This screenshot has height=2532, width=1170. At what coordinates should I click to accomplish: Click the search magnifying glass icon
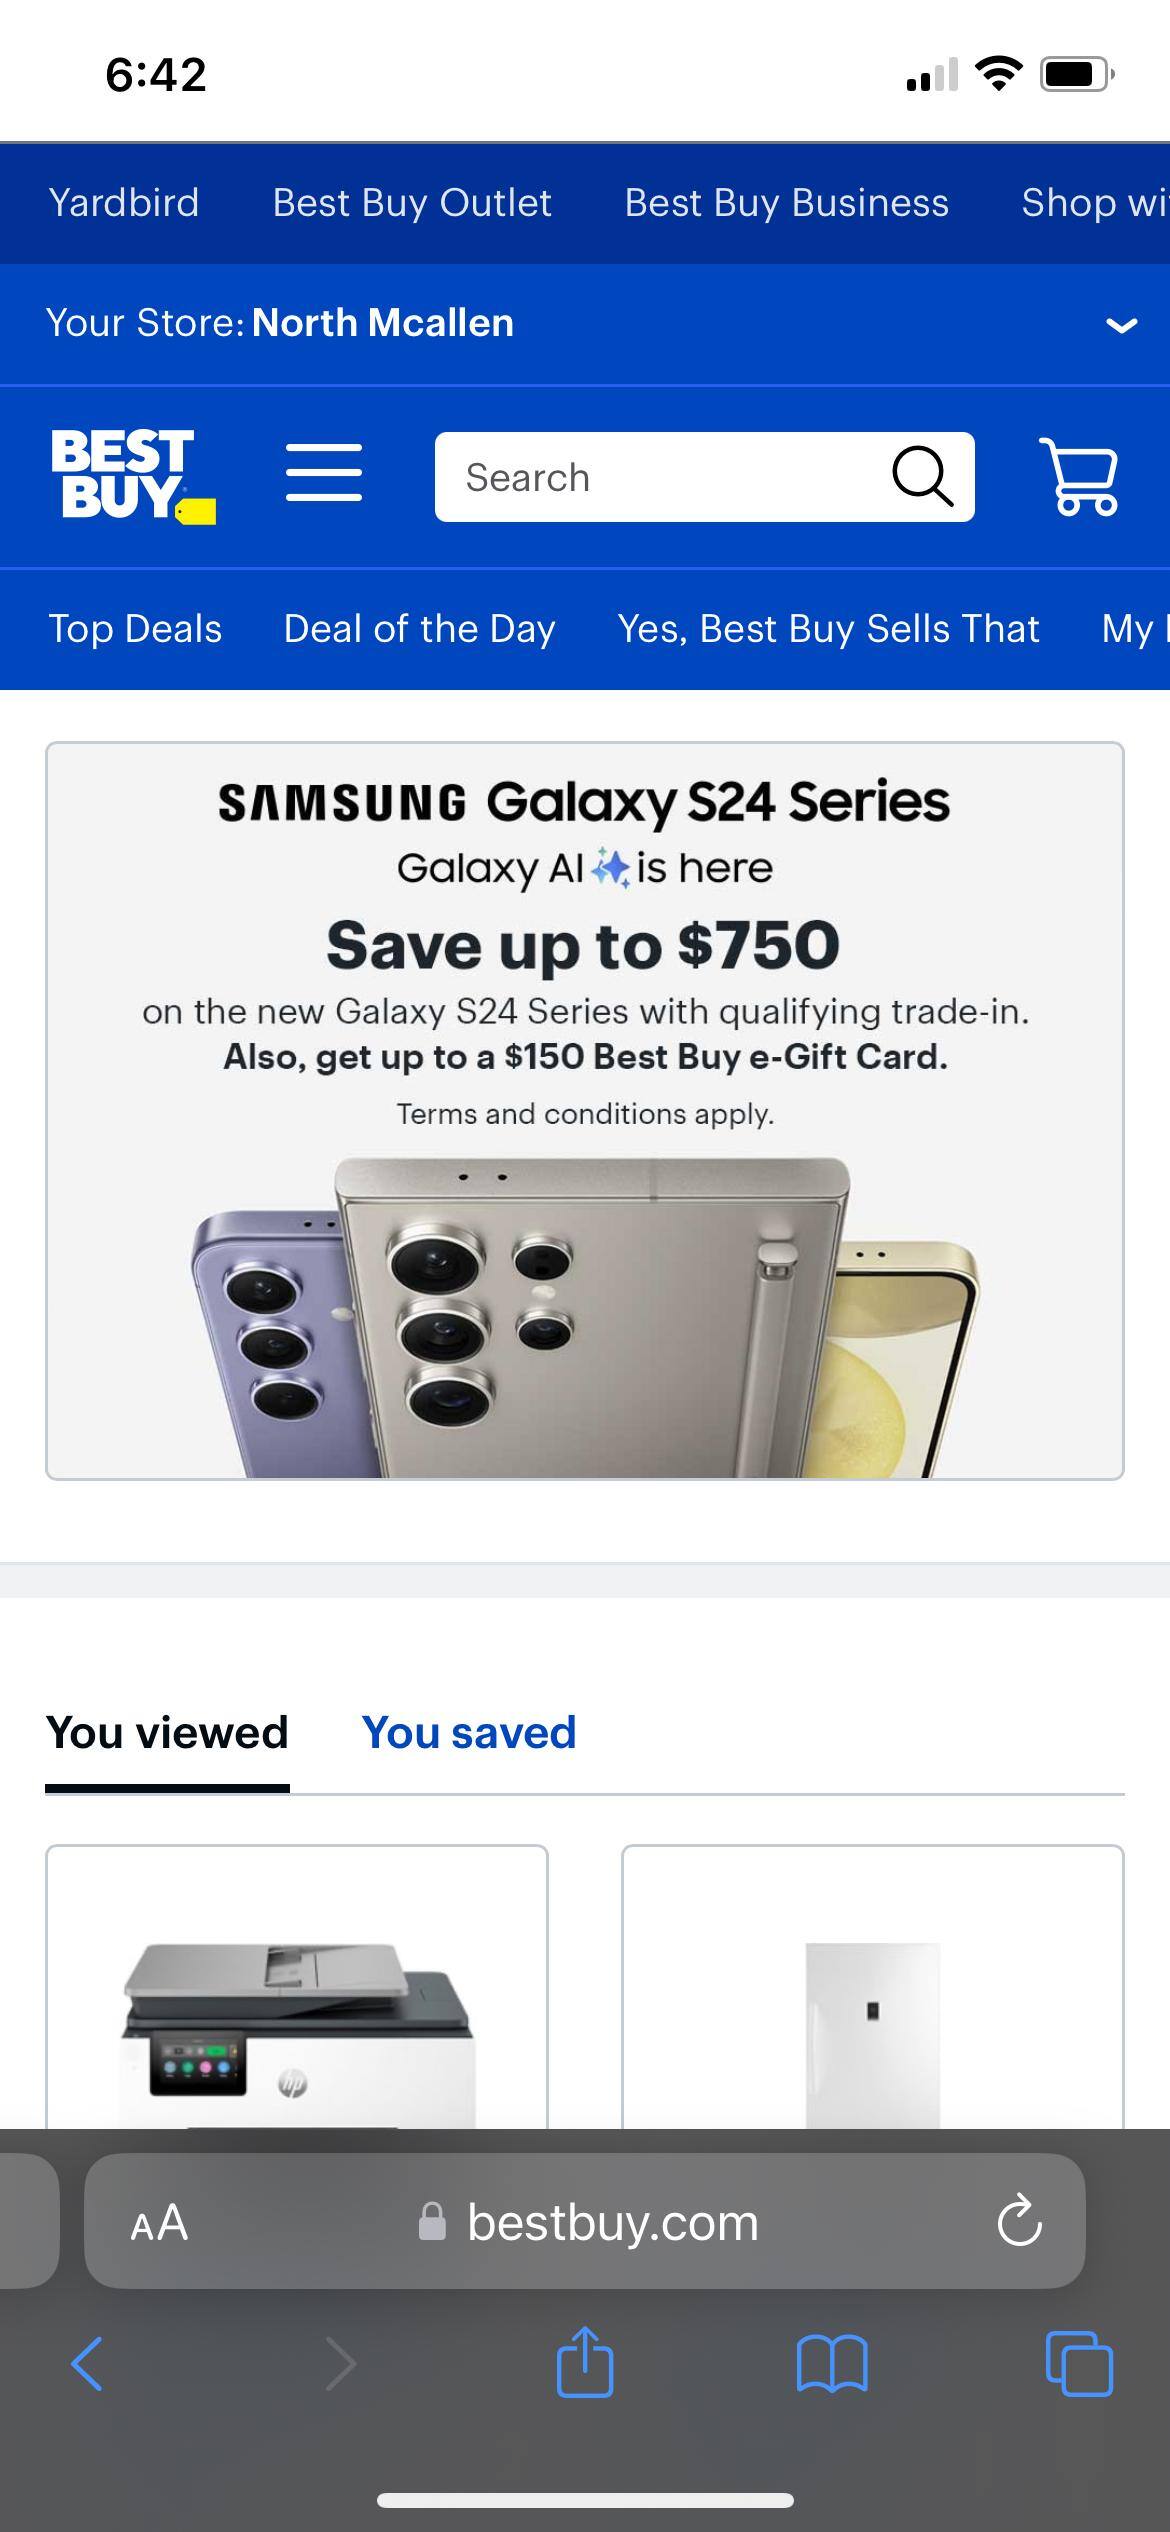pyautogui.click(x=921, y=476)
